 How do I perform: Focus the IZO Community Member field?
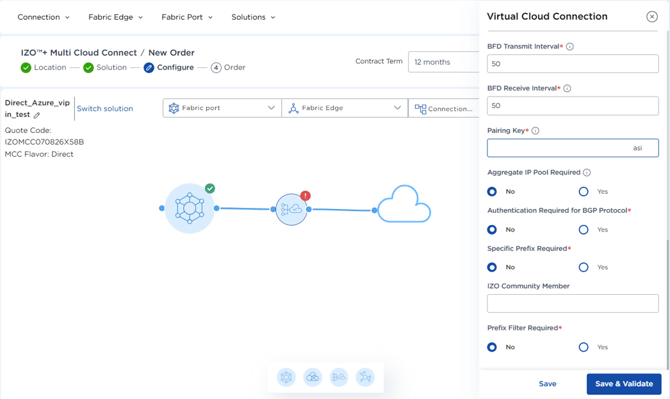pyautogui.click(x=573, y=303)
